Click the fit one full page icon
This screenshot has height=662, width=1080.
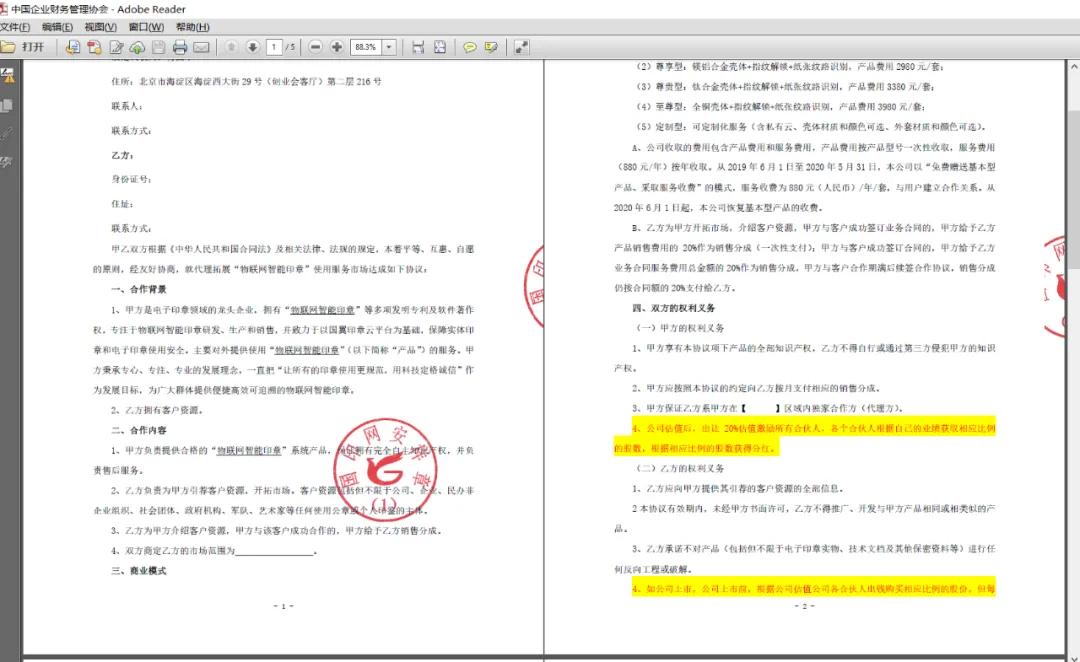[x=440, y=47]
